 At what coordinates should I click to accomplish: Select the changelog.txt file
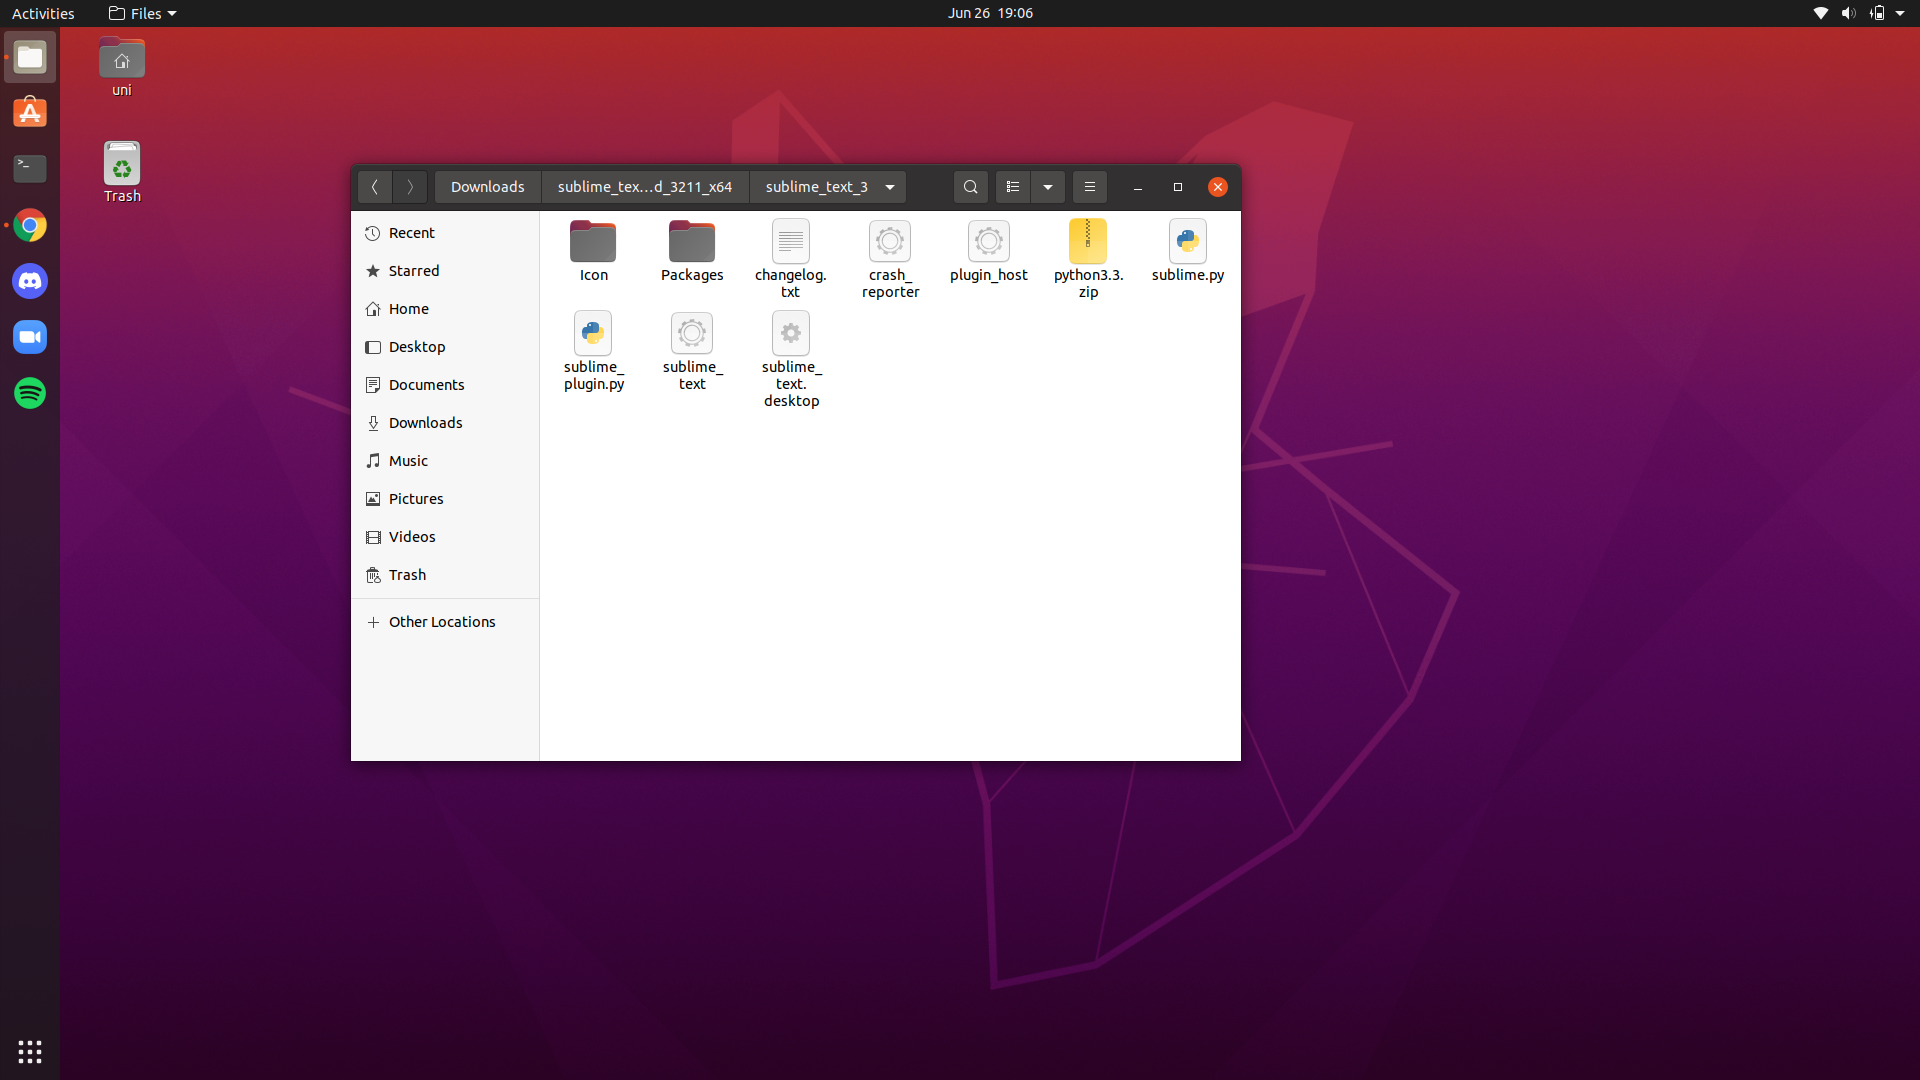(790, 258)
